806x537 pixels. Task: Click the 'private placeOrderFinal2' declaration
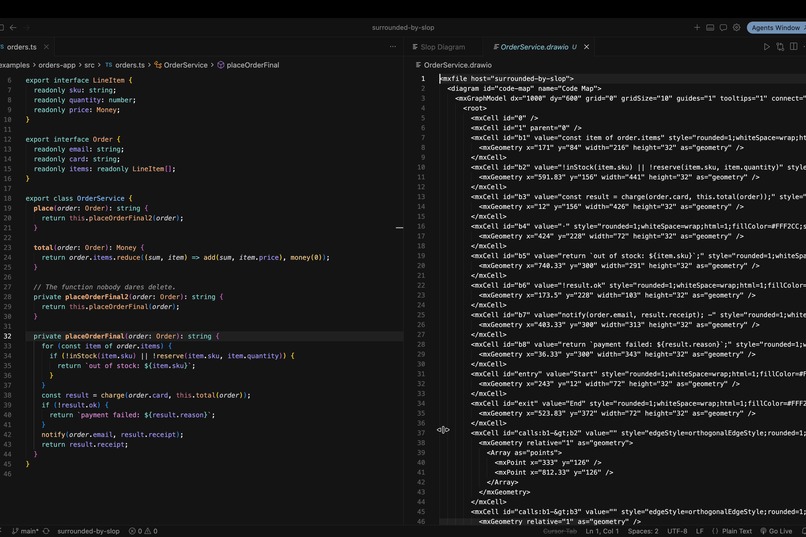128,297
